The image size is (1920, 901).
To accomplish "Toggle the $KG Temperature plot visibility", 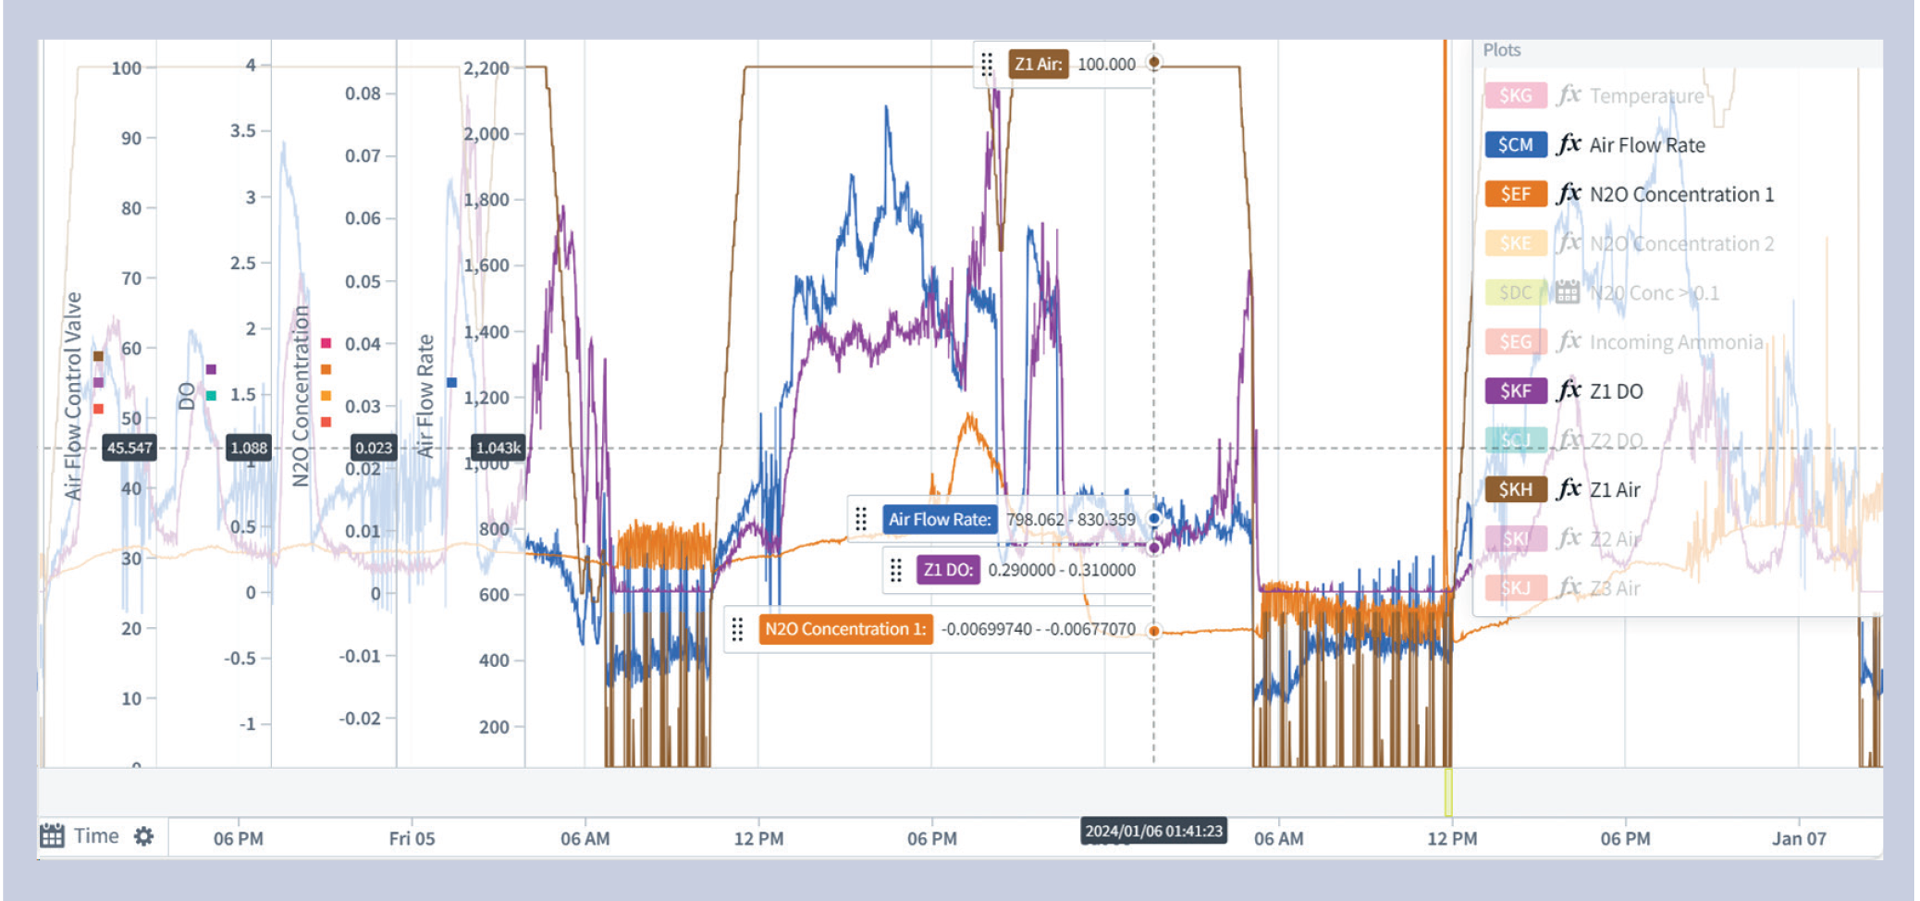I will tap(1515, 95).
